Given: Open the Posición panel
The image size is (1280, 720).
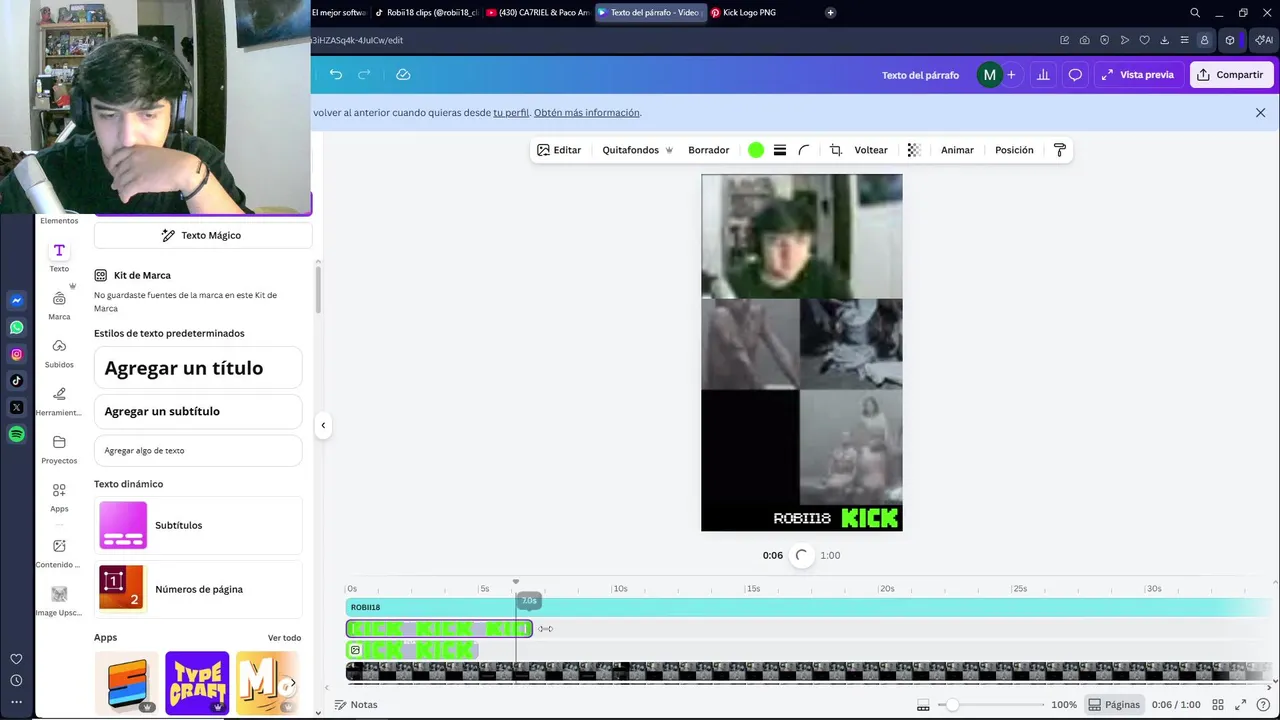Looking at the screenshot, I should [x=1014, y=150].
